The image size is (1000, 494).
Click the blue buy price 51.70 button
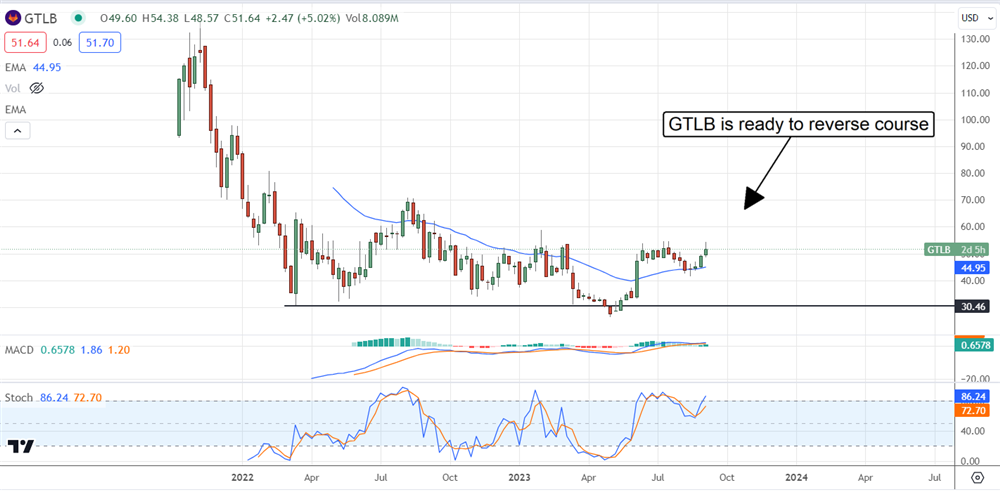pyautogui.click(x=99, y=43)
